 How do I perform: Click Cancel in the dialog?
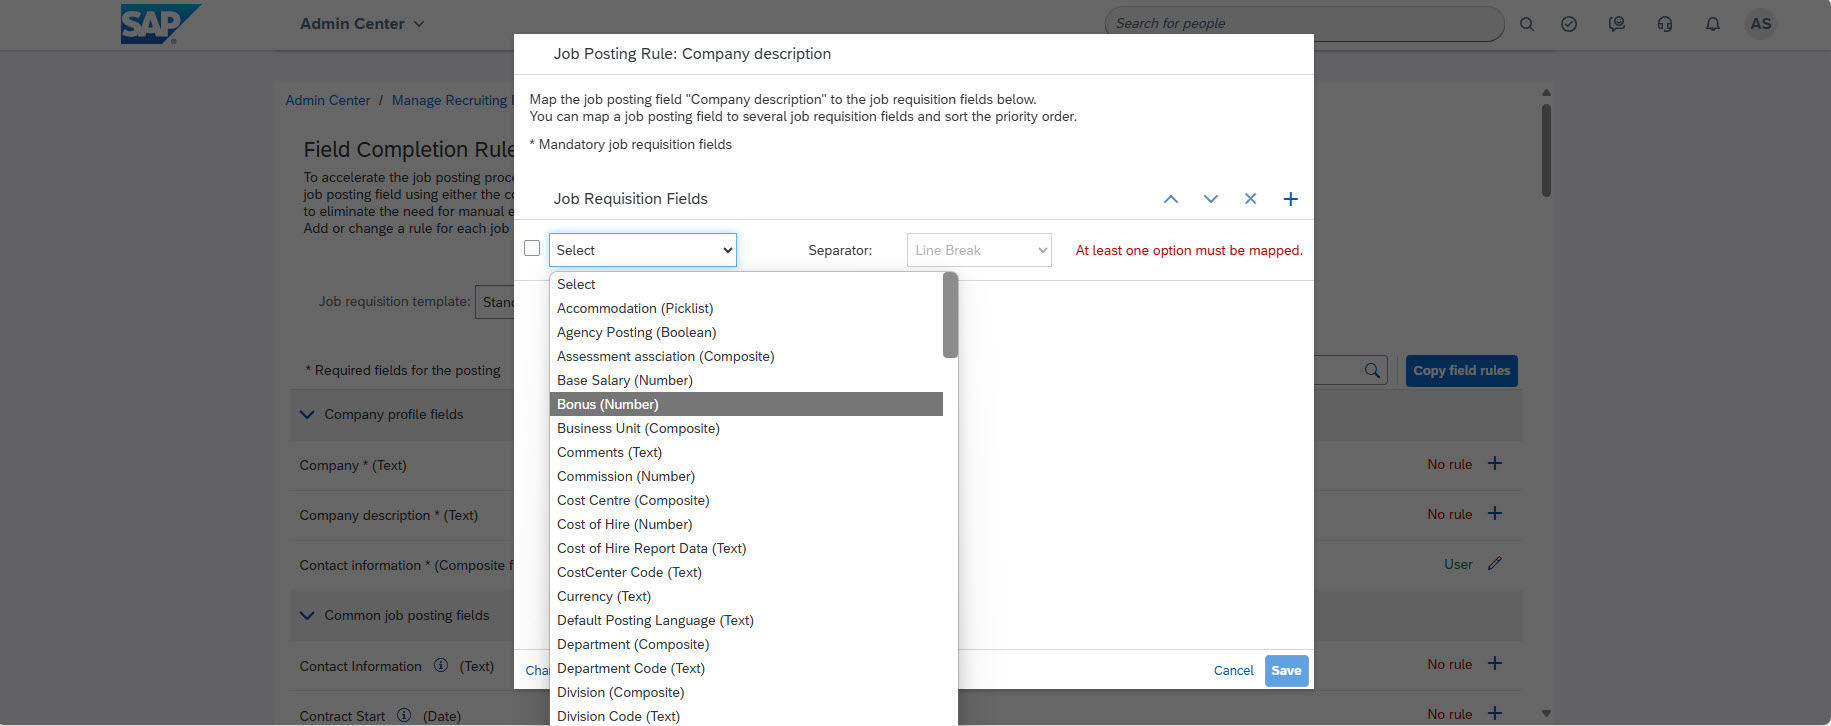(1233, 671)
